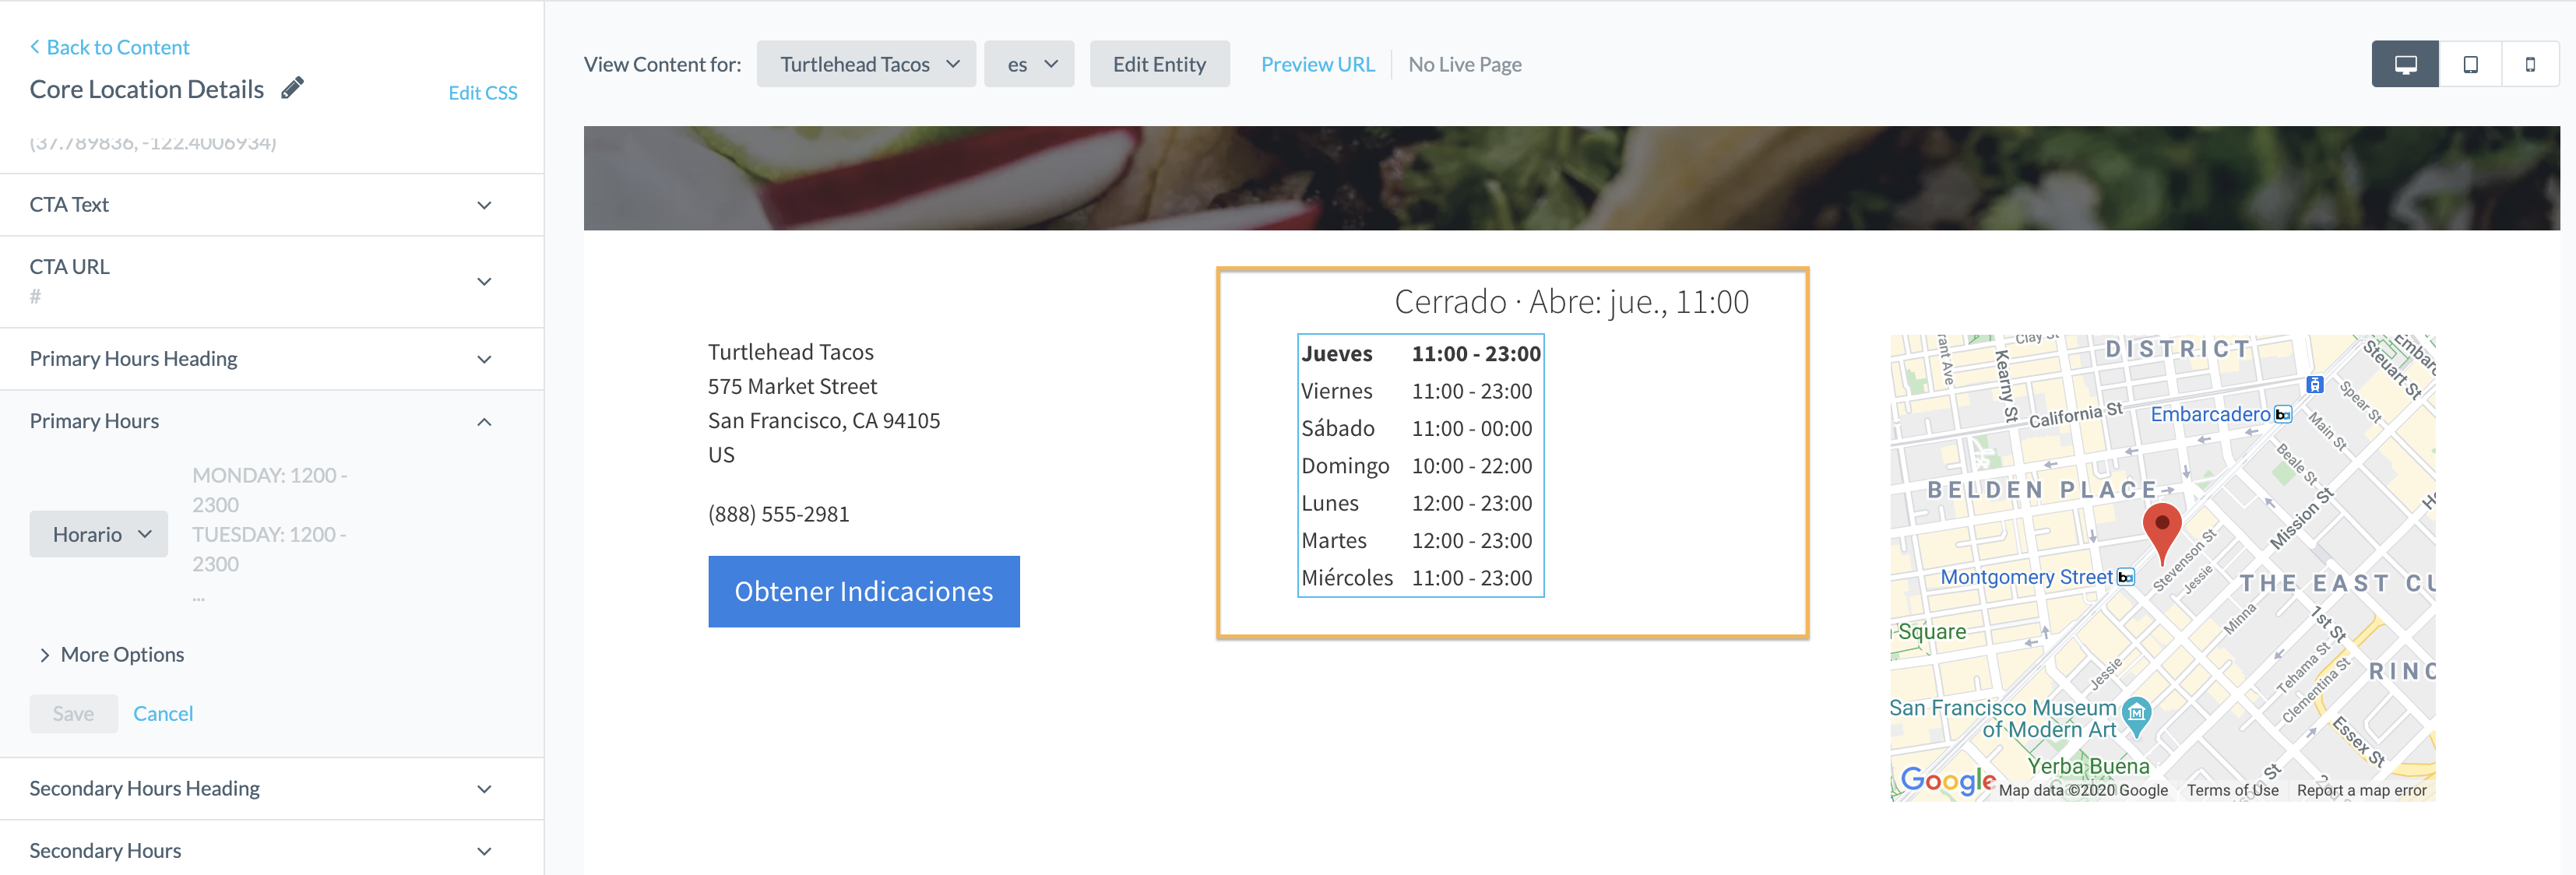Click the phone number (888) 555-2981
This screenshot has width=2576, height=875.
pos(778,514)
